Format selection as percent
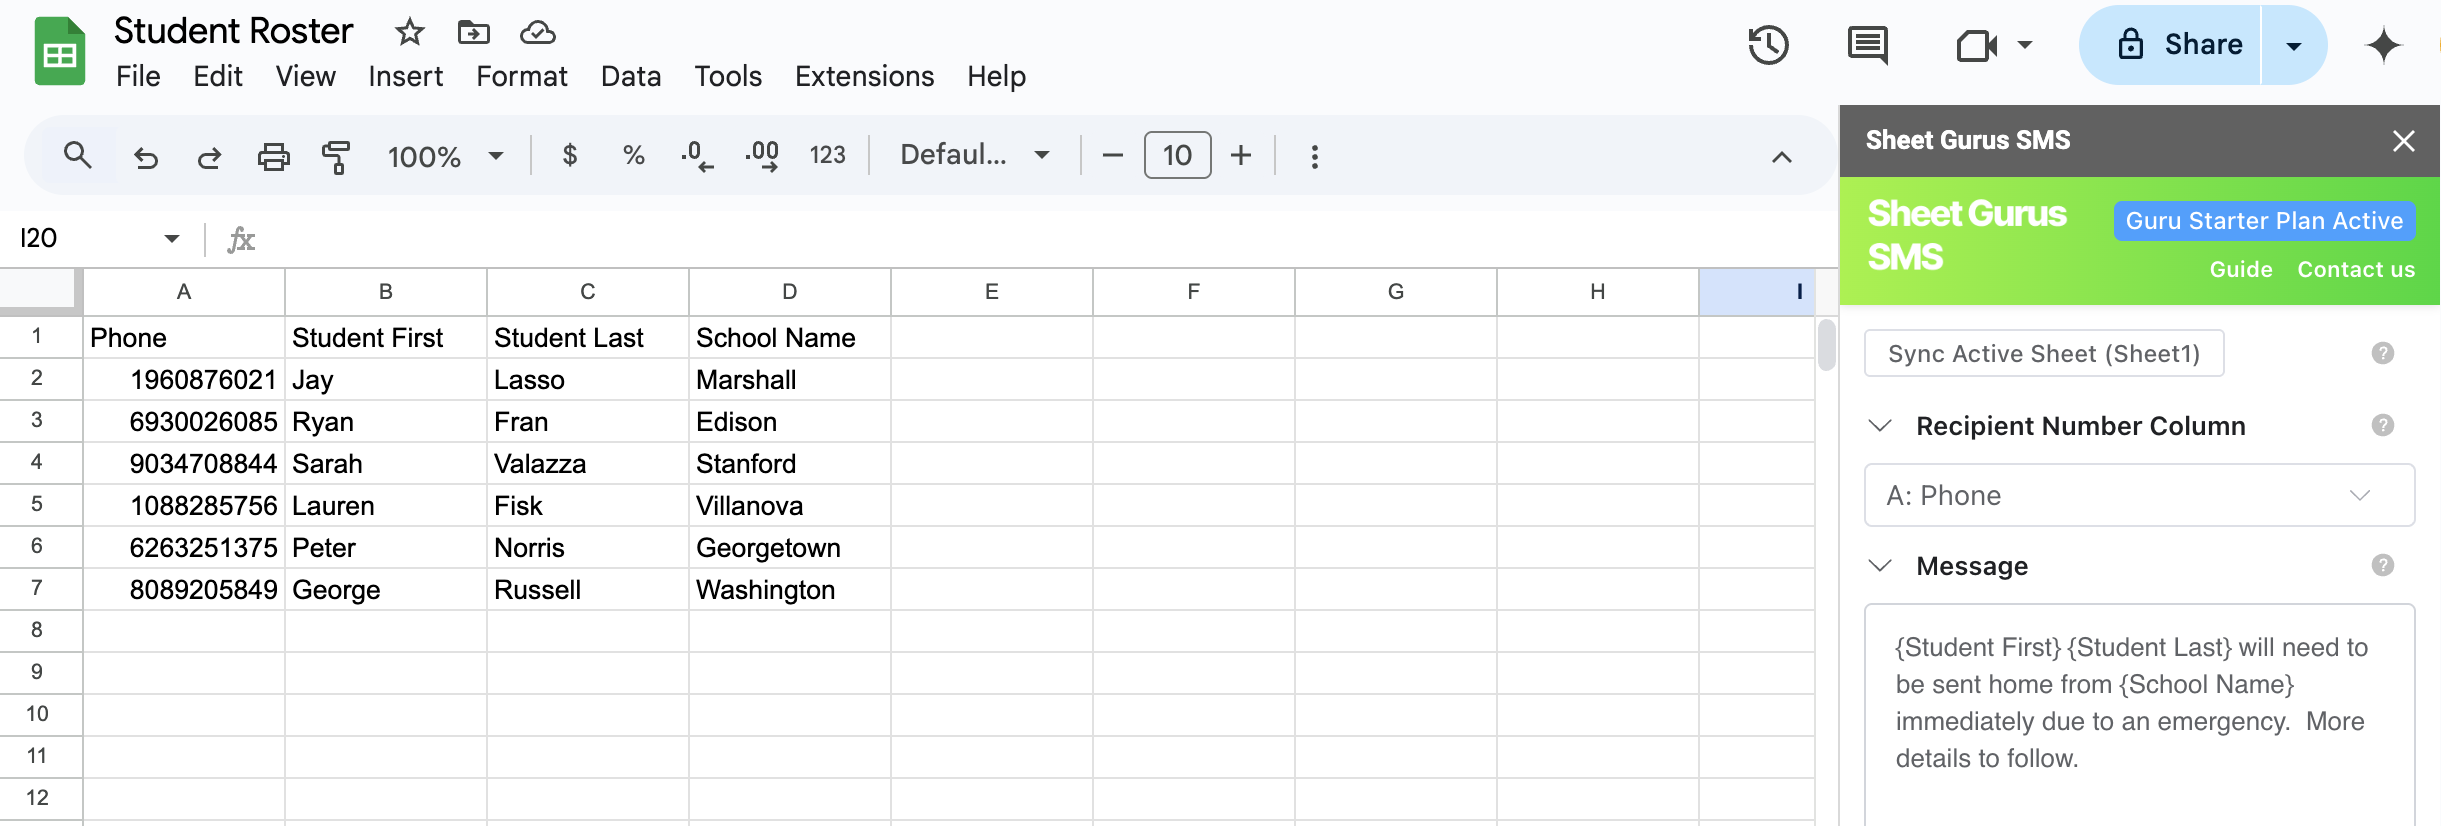Image resolution: width=2441 pixels, height=826 pixels. click(x=633, y=155)
